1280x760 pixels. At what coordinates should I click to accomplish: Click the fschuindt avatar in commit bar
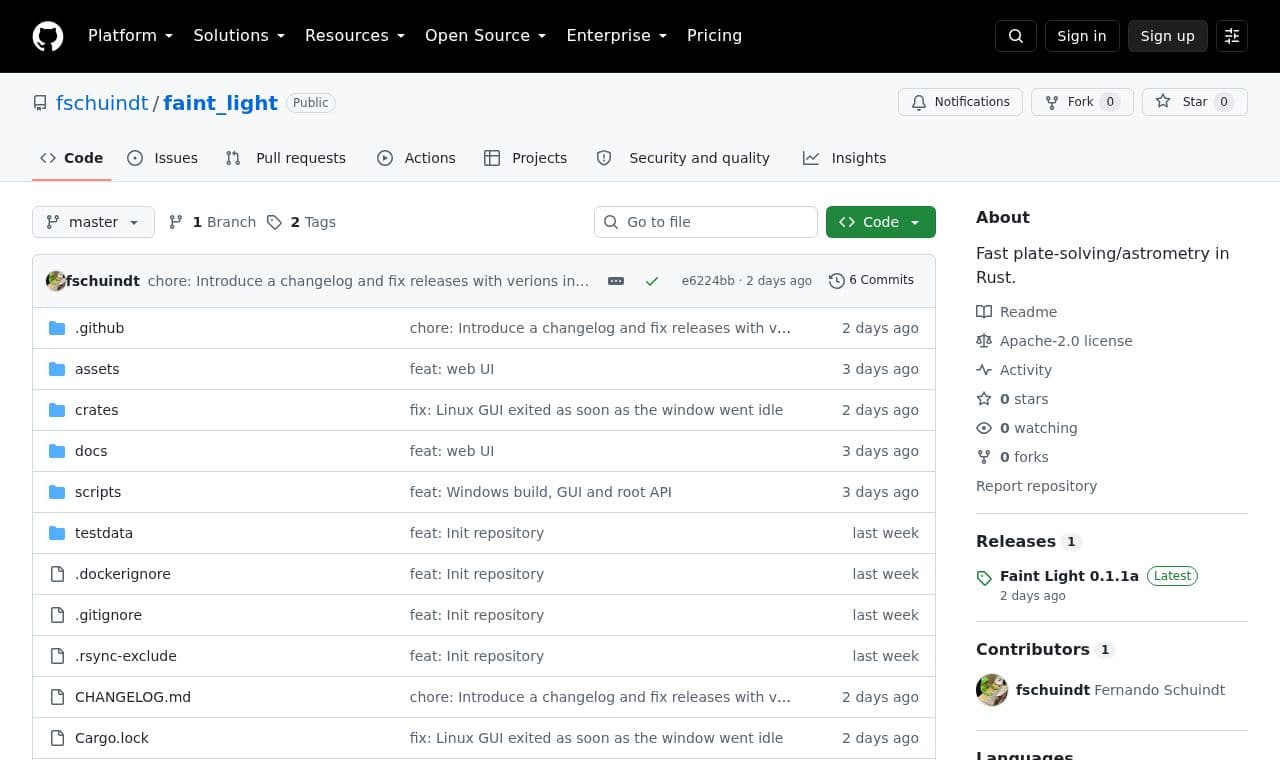[56, 281]
